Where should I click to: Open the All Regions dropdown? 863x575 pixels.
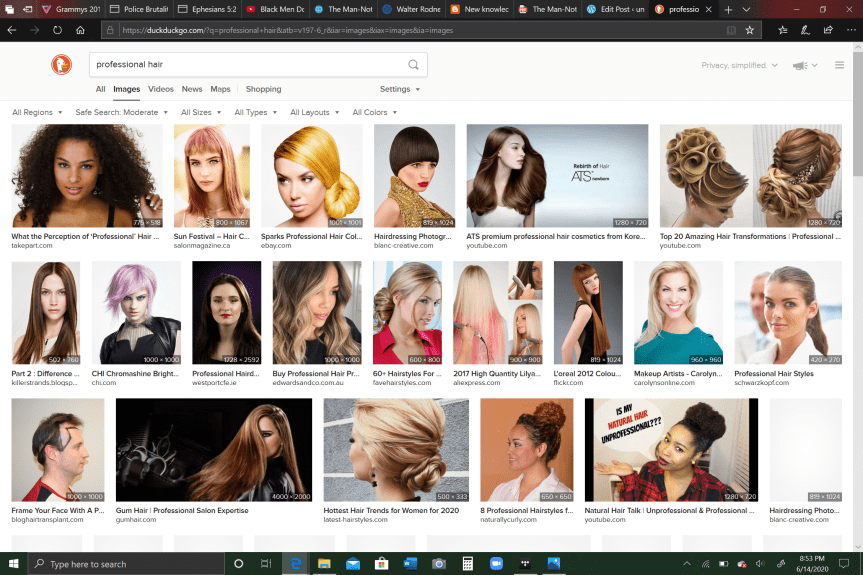(37, 113)
